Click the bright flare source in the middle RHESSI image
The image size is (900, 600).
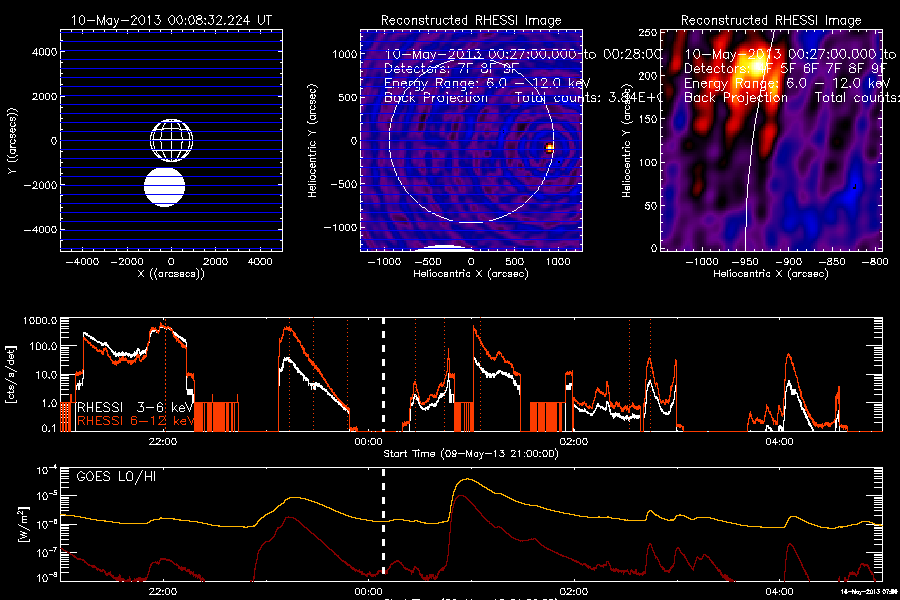pyautogui.click(x=549, y=148)
